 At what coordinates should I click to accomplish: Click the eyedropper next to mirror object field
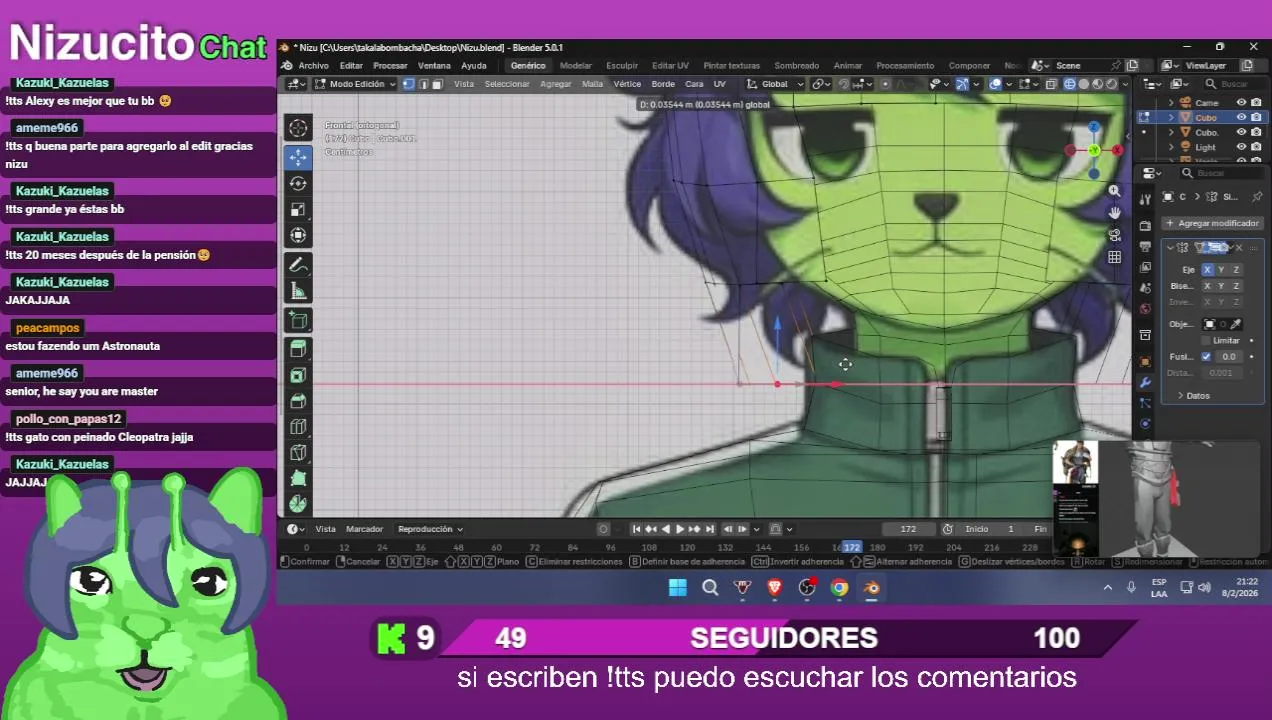pyautogui.click(x=1236, y=324)
